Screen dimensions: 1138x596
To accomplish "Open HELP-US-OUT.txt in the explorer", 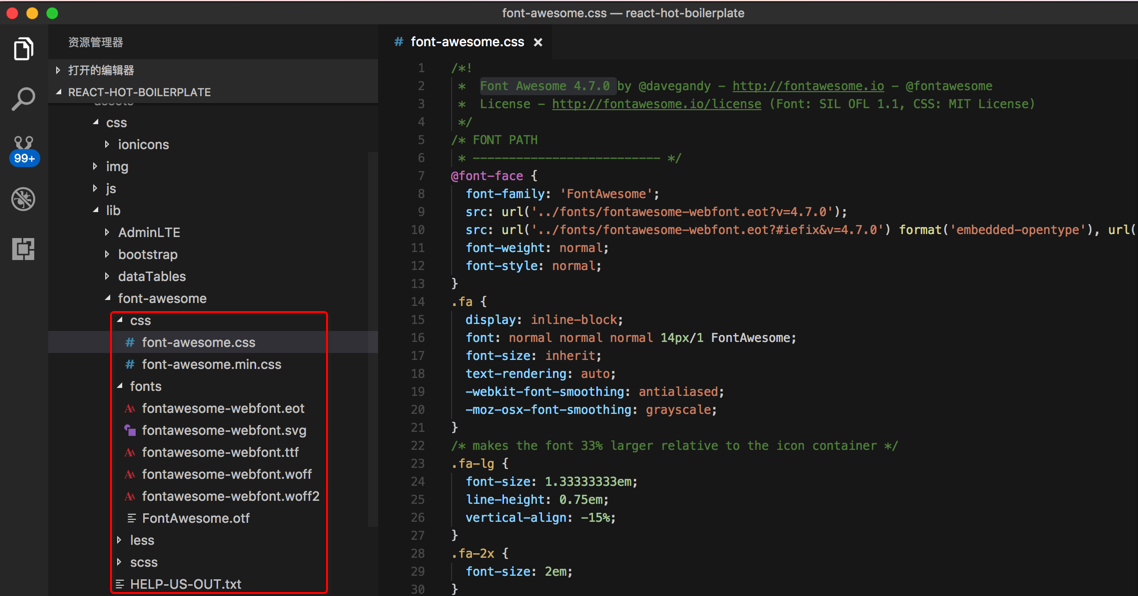I will (x=185, y=585).
